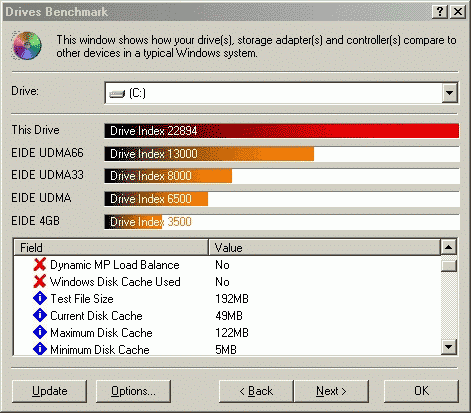Click the question mark help button in title bar
This screenshot has height=413, width=471.
[x=440, y=12]
